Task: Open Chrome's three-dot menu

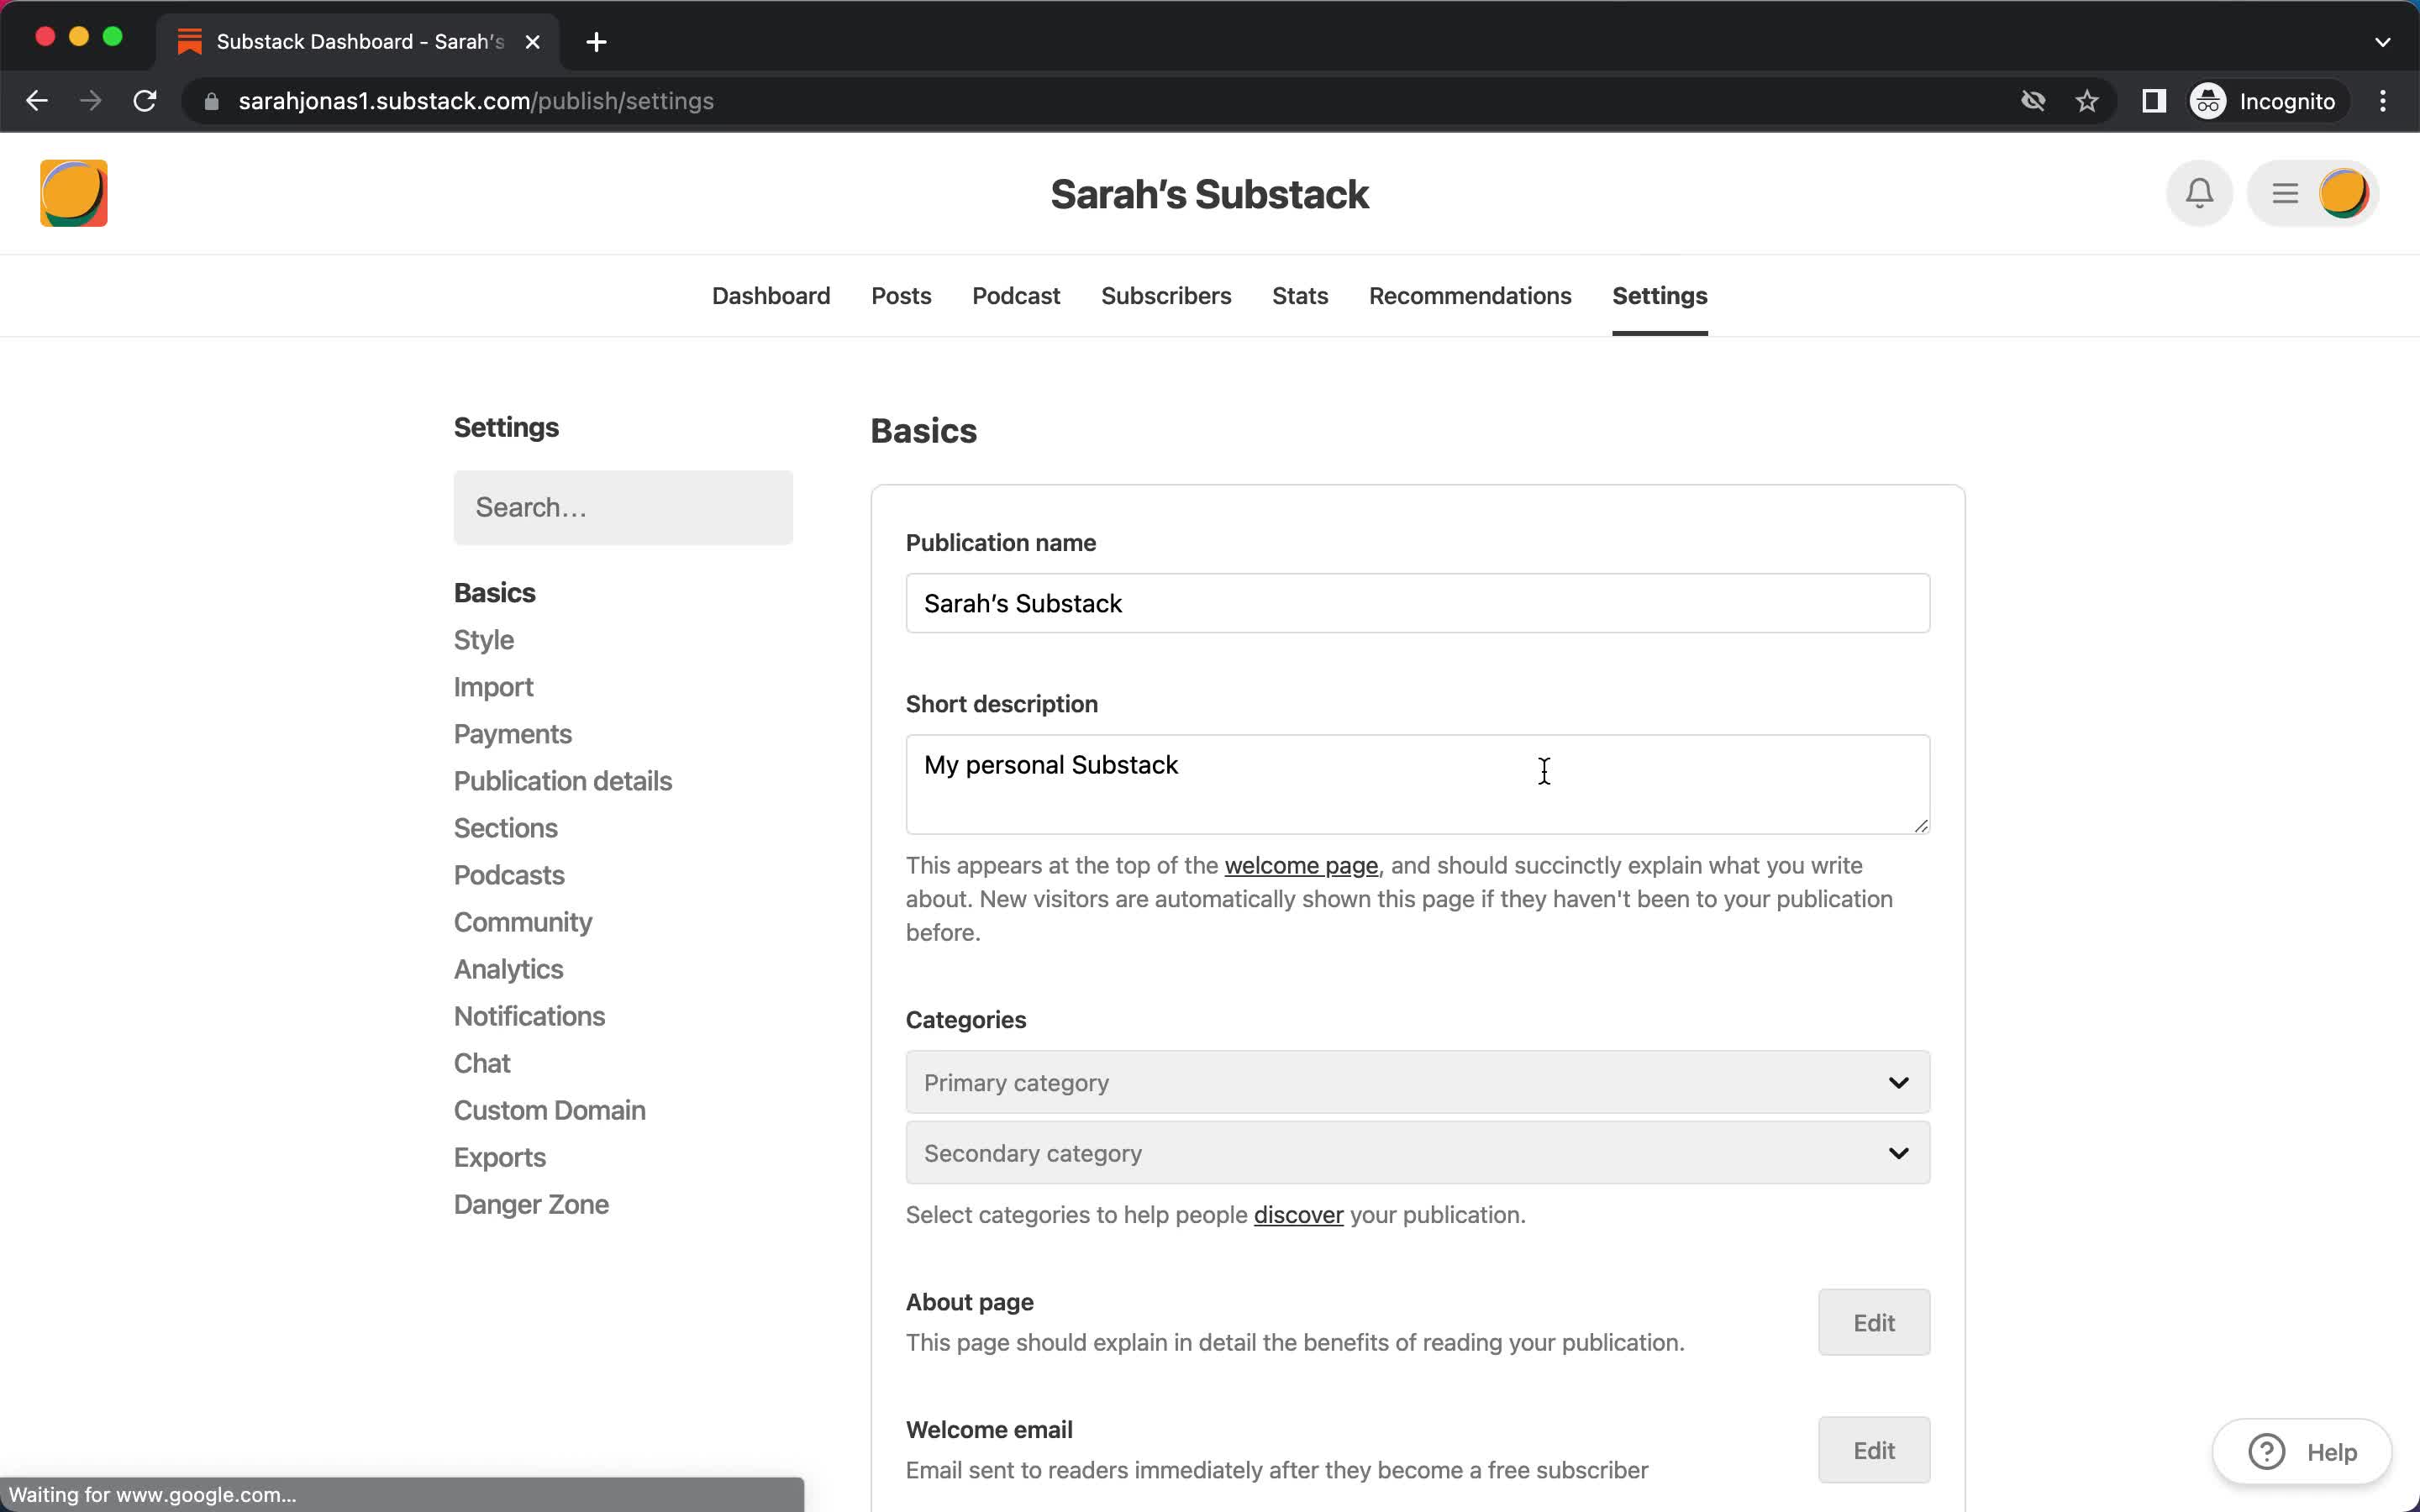Action: (x=2383, y=101)
